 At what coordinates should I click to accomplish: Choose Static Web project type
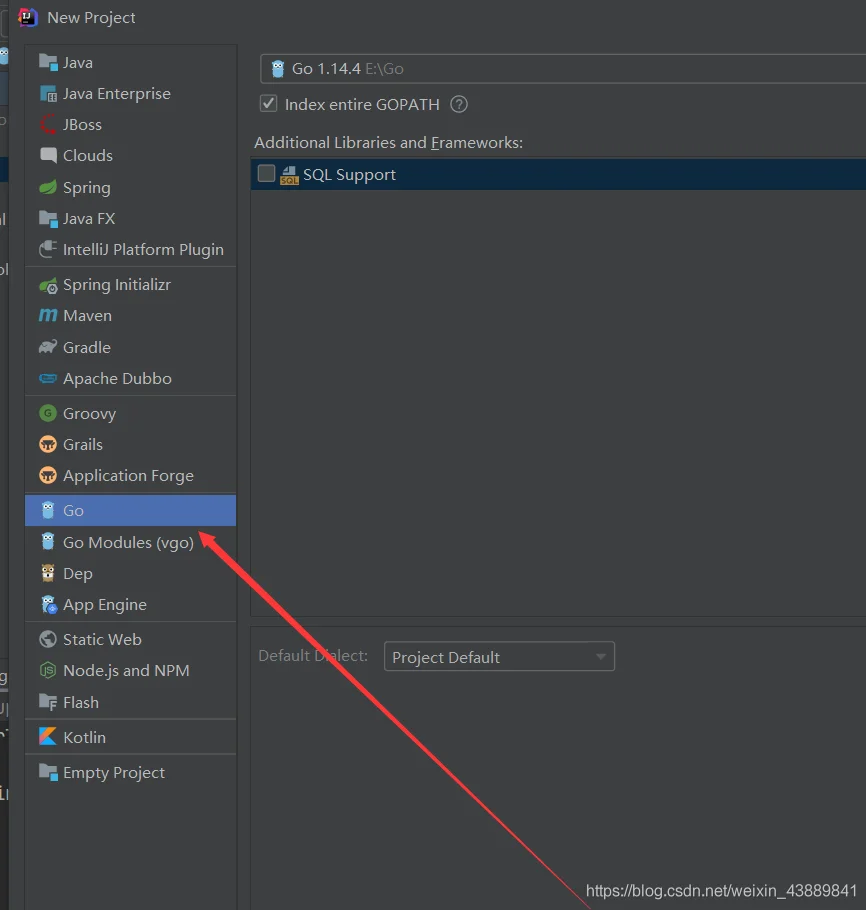point(131,640)
